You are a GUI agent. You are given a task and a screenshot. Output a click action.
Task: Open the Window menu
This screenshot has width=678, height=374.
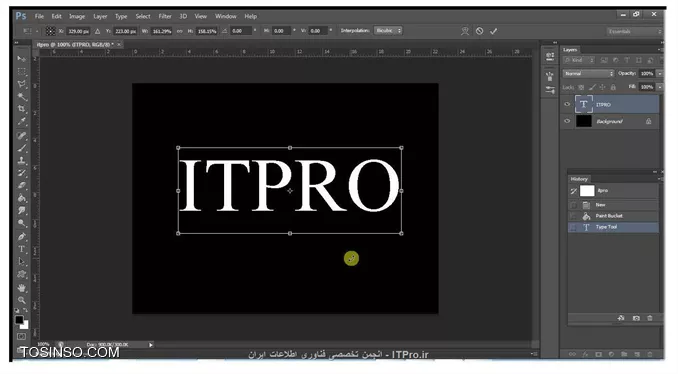click(226, 16)
